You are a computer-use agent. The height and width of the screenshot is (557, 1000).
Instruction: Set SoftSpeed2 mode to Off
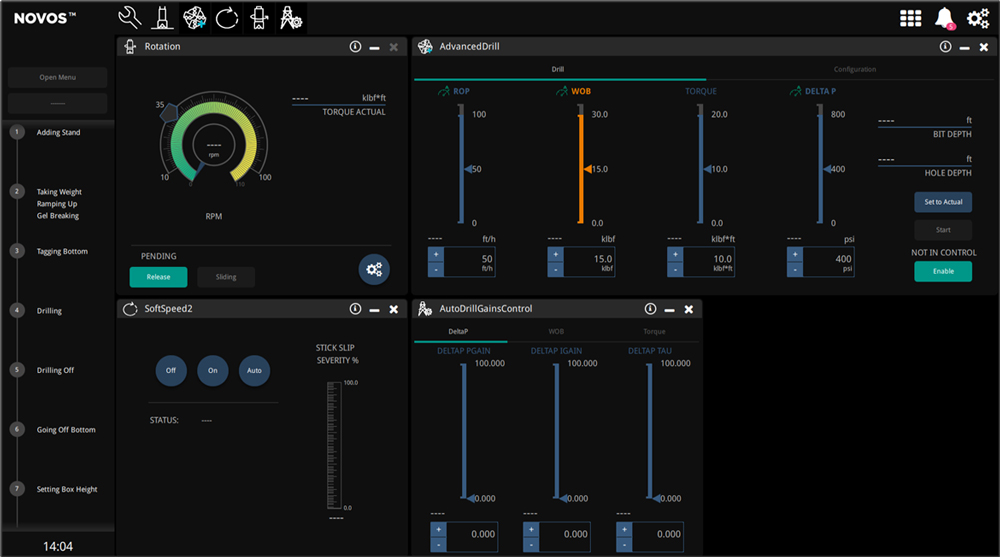click(x=171, y=370)
